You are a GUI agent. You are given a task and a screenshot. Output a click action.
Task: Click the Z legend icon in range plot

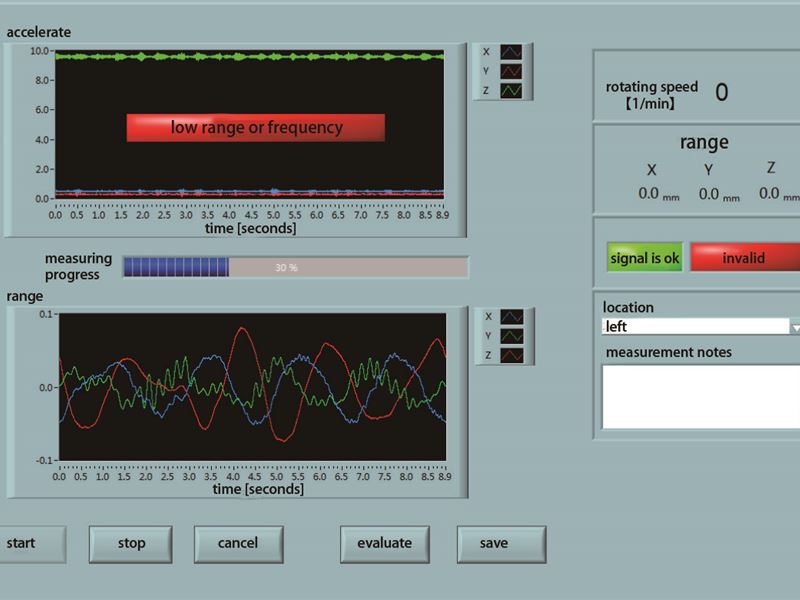click(512, 355)
